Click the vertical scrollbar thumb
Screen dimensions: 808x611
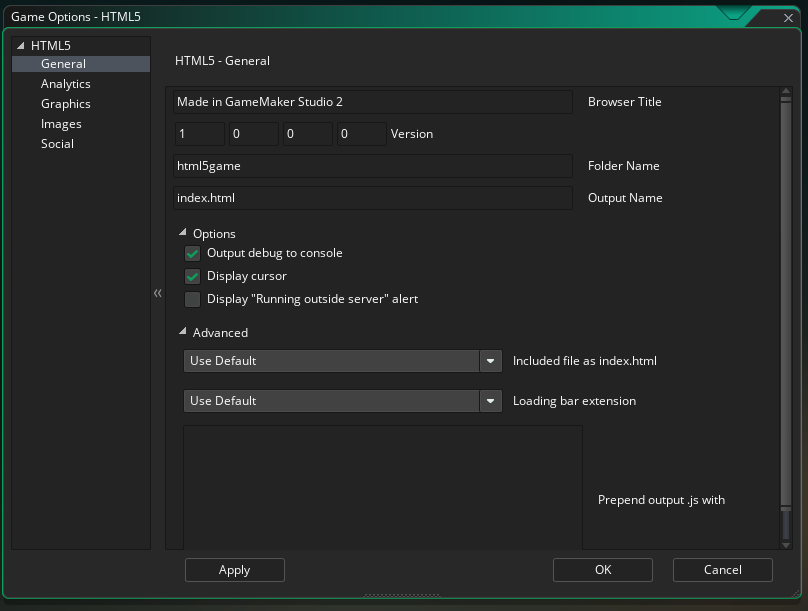tap(786, 303)
